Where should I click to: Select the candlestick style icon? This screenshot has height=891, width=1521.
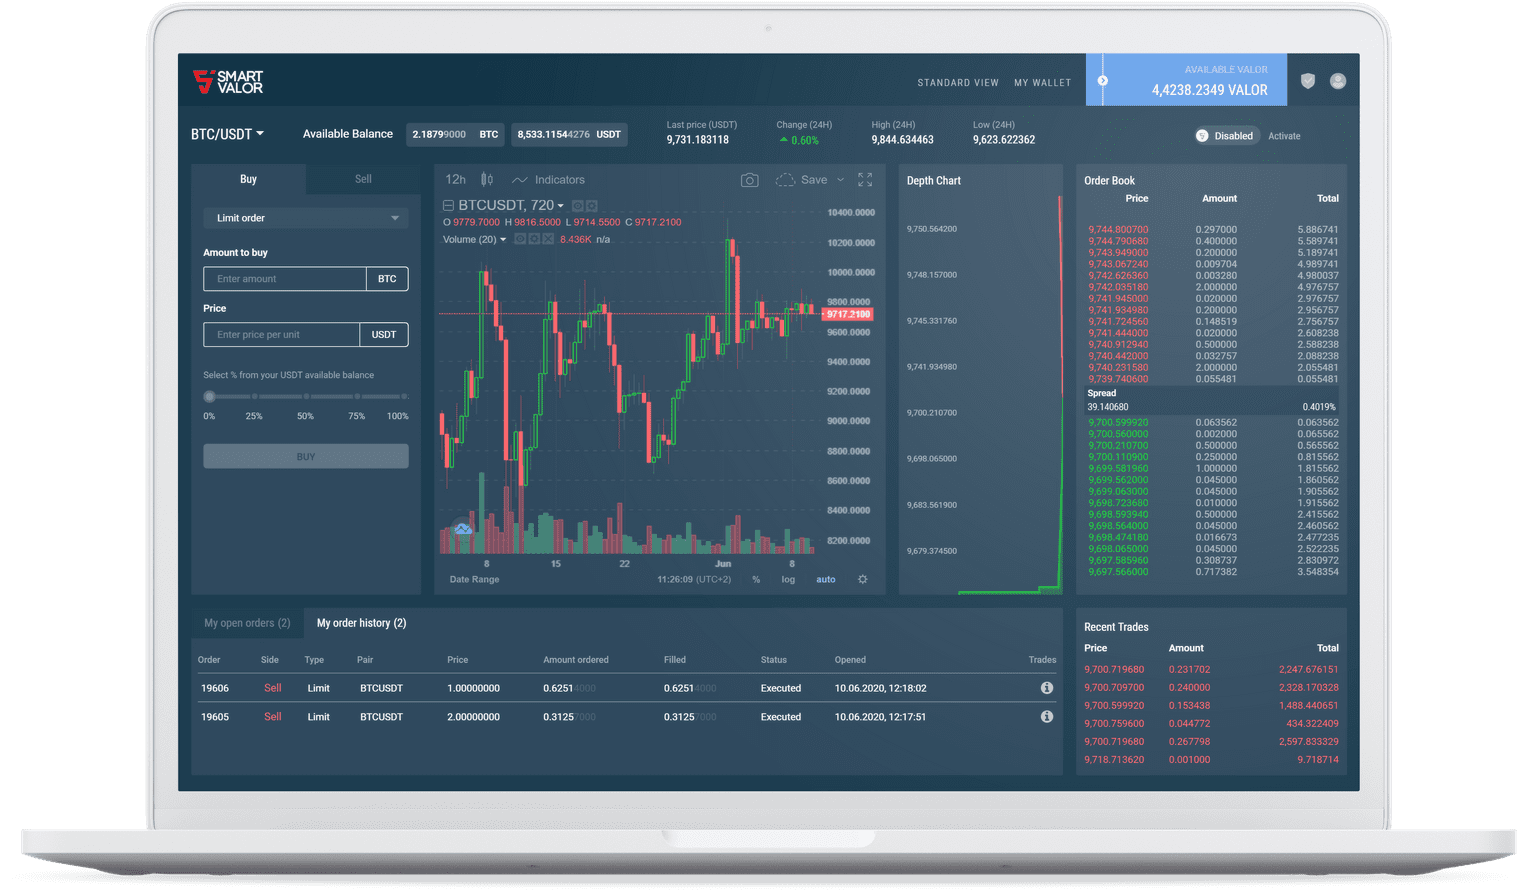(486, 179)
